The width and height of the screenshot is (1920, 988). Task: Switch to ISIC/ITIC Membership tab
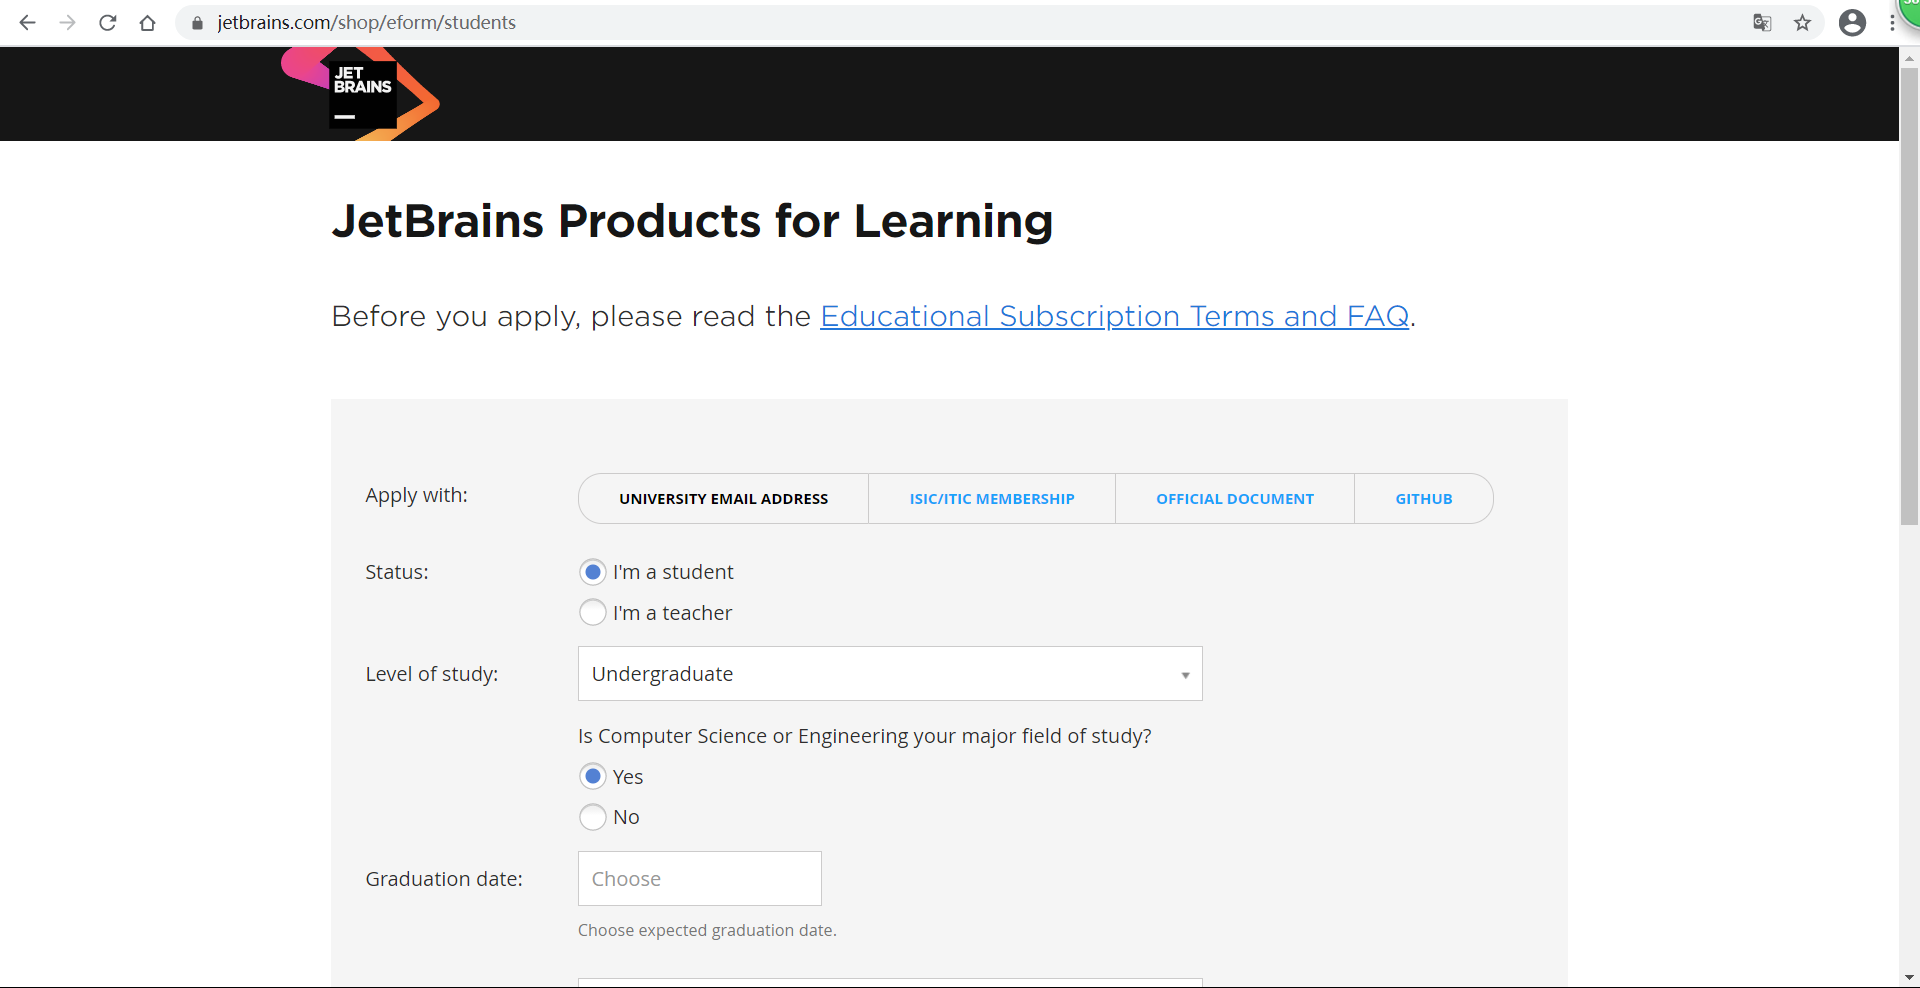click(991, 499)
